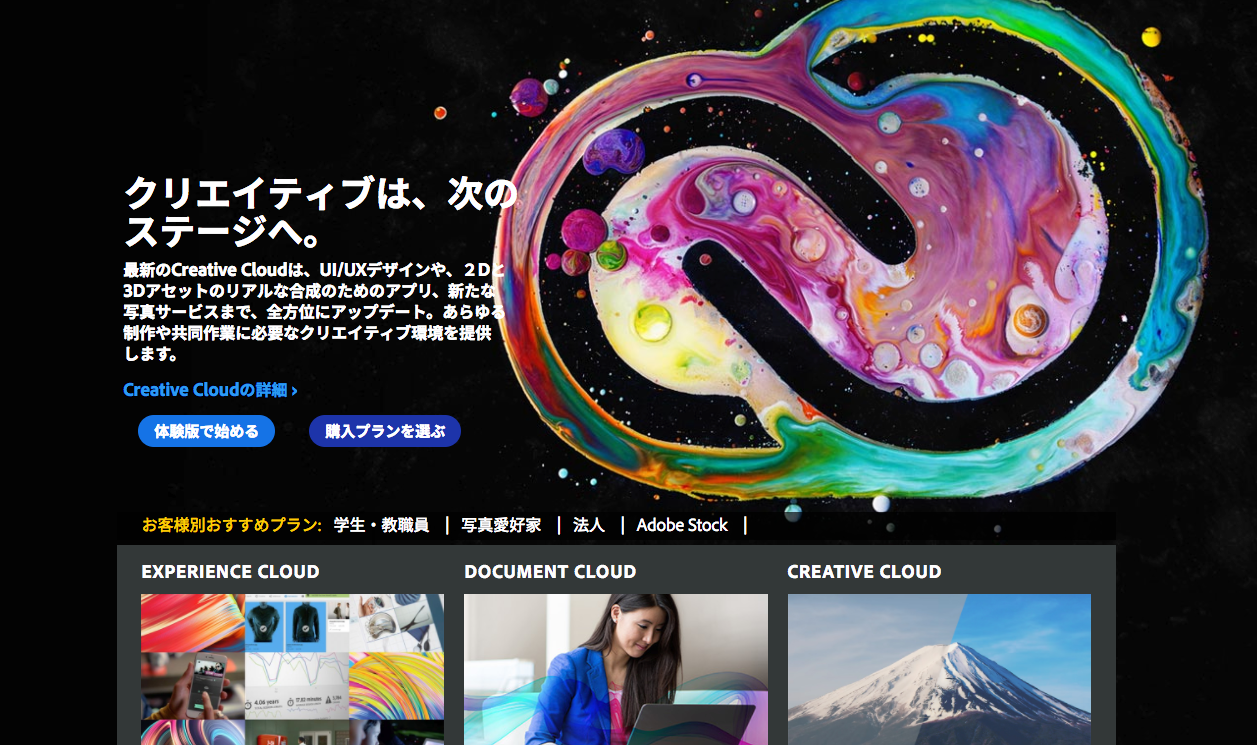
Task: Open the Creative Cloudの詳細 link
Action: 210,390
